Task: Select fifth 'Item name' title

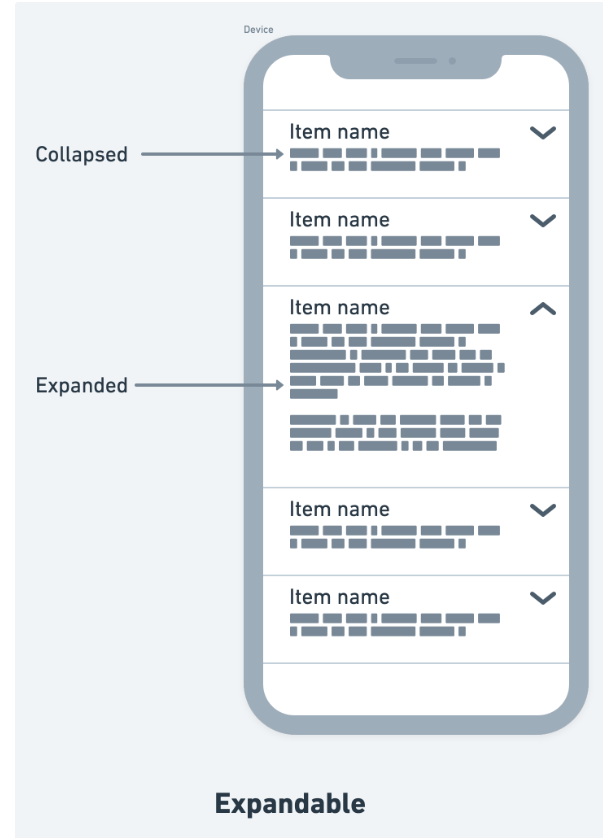Action: pos(339,597)
